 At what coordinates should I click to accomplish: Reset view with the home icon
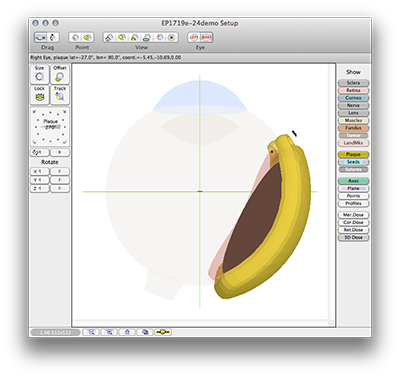pyautogui.click(x=127, y=332)
